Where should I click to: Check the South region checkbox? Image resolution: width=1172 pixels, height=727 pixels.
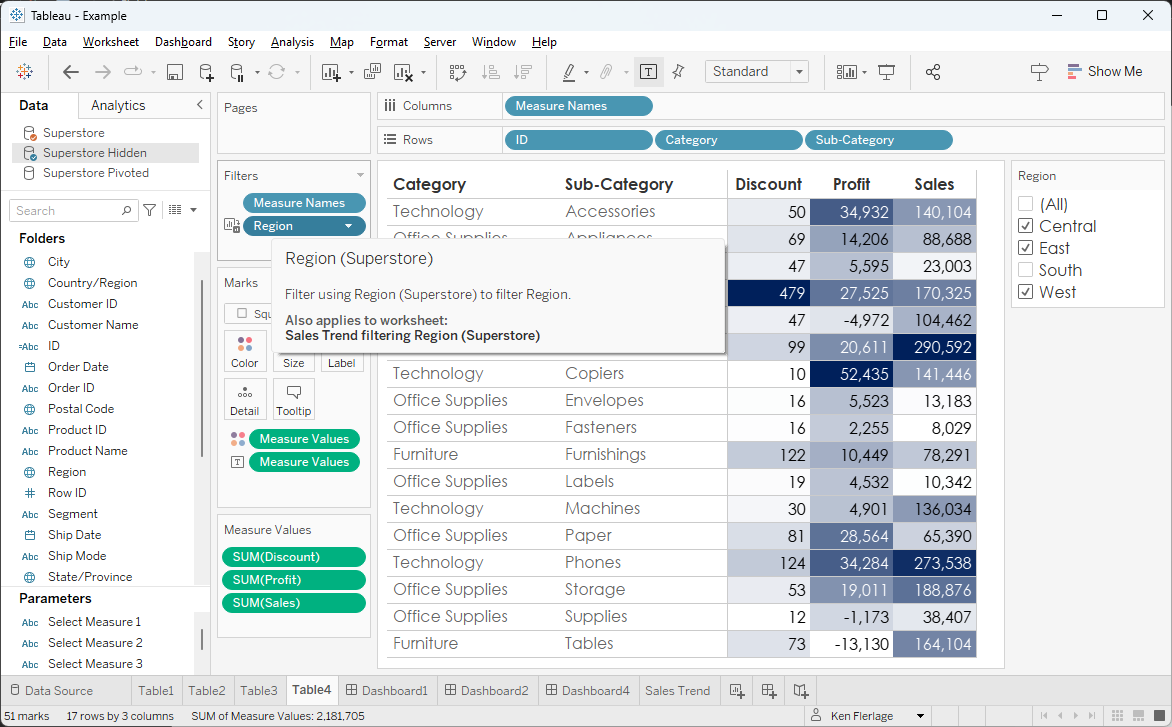coord(1026,270)
